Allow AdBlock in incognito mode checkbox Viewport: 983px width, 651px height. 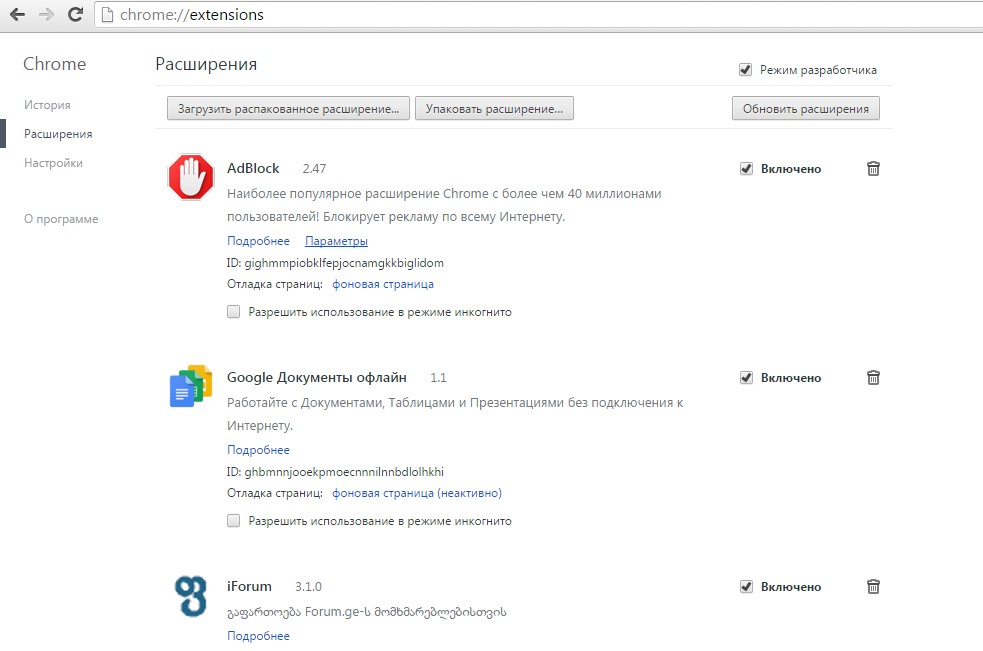pos(233,312)
